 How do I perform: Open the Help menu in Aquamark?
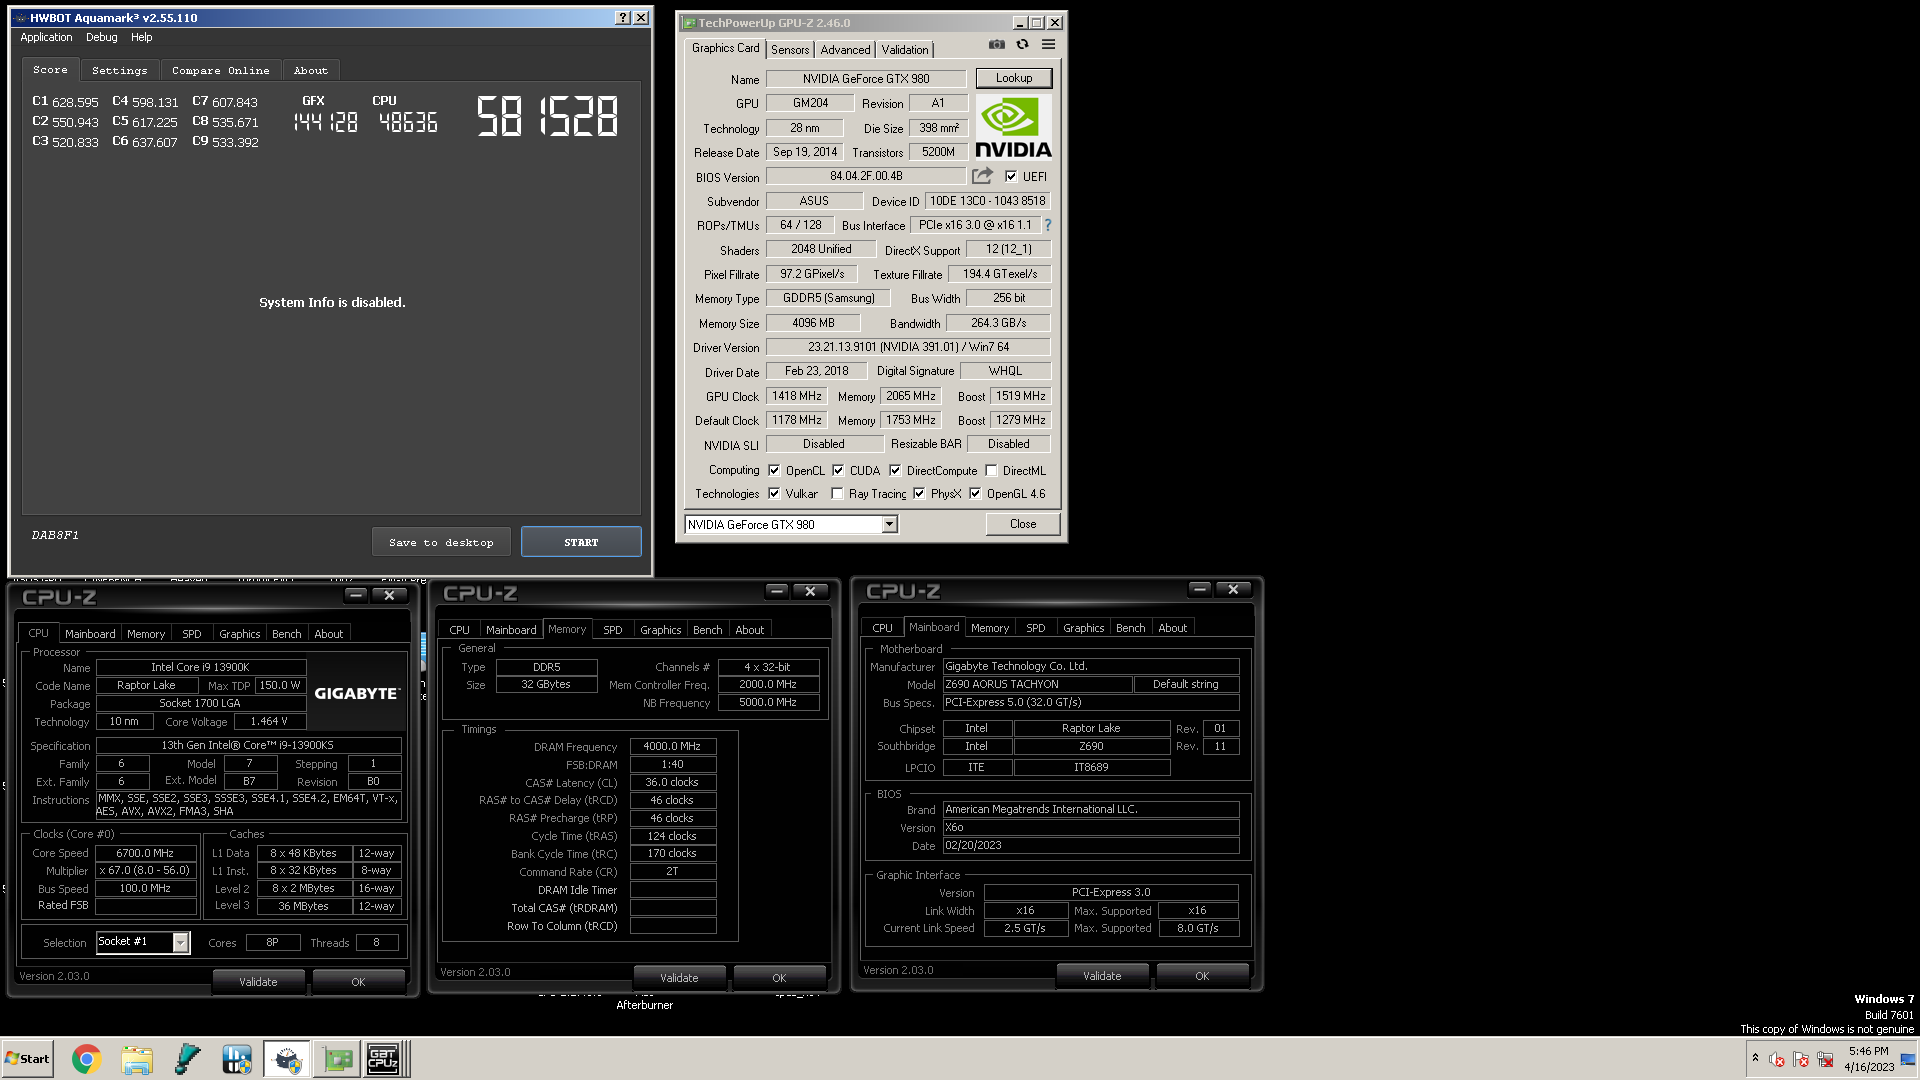coord(142,38)
